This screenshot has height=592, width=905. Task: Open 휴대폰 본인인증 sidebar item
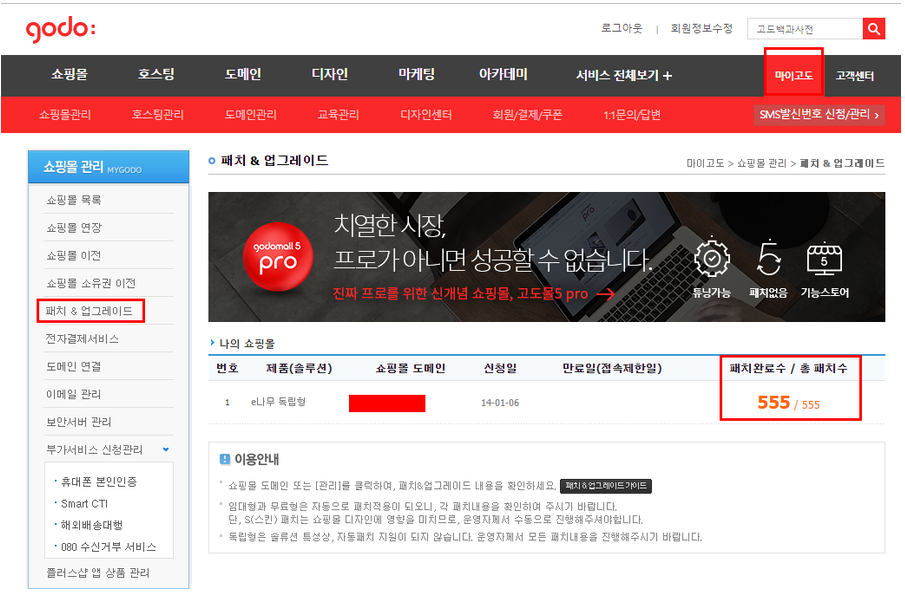pos(99,481)
